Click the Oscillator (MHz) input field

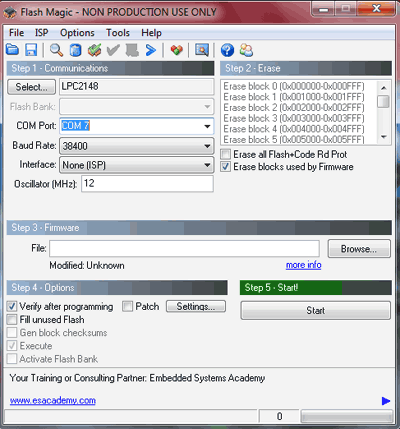(147, 184)
